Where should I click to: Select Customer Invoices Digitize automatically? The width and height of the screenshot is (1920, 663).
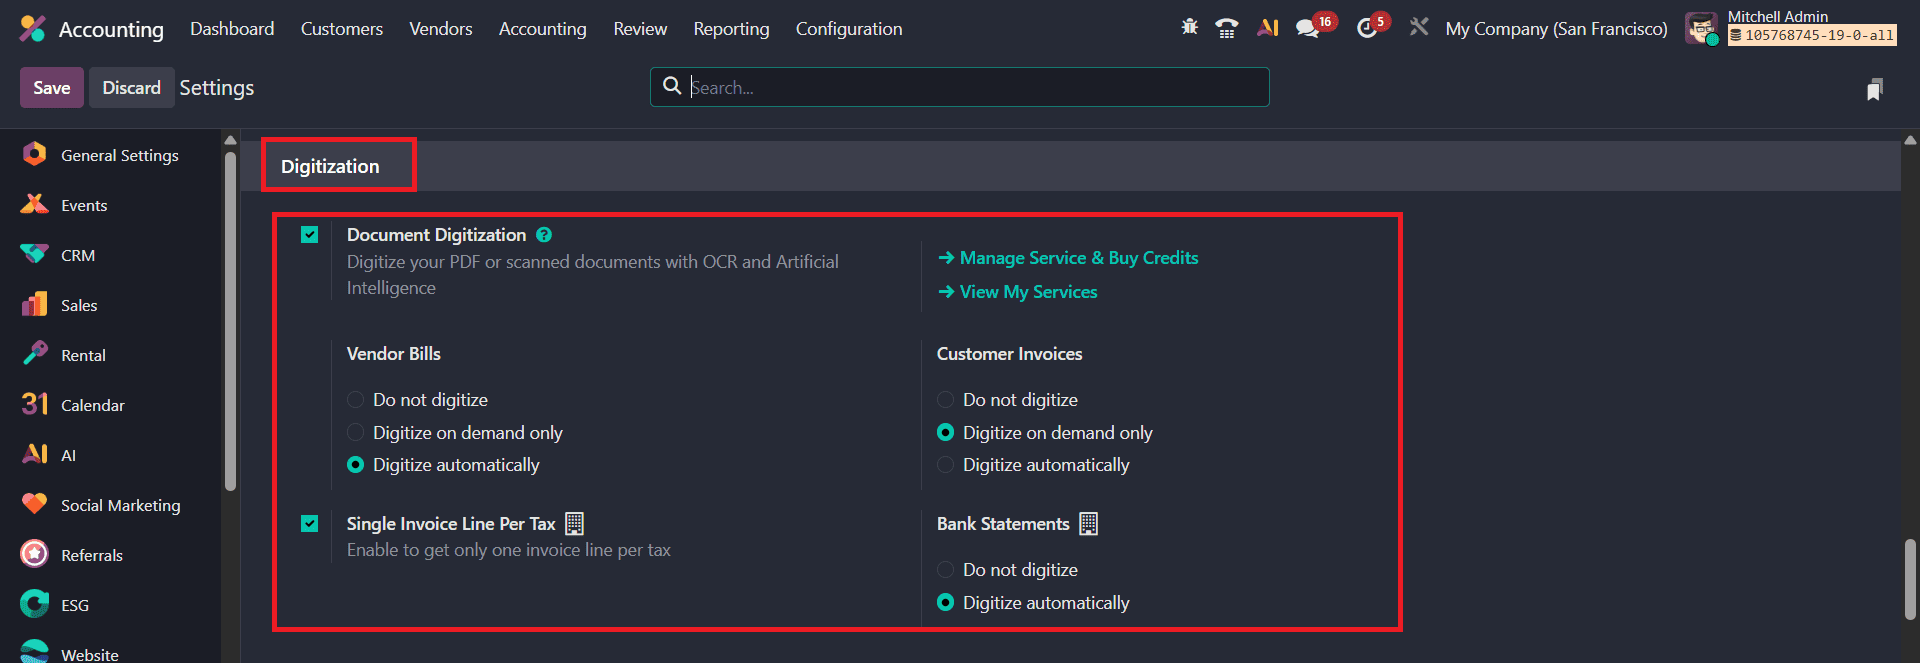945,465
